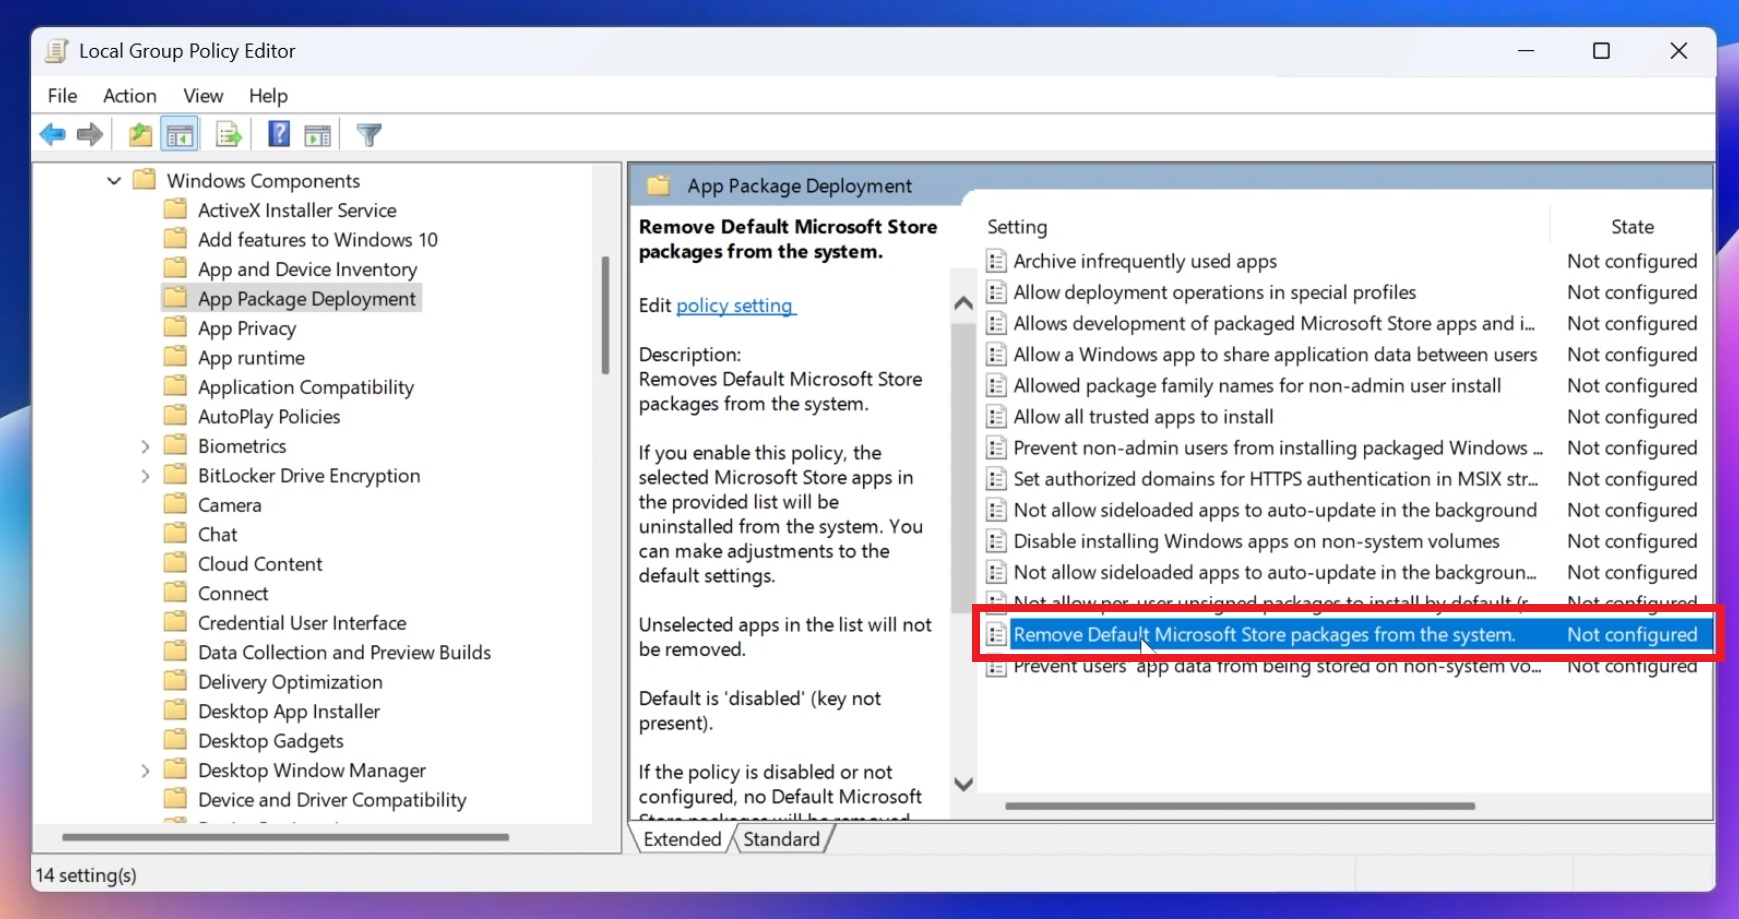Screen dimensions: 1739x919
Task: Switch to the Standard tab
Action: tap(782, 839)
